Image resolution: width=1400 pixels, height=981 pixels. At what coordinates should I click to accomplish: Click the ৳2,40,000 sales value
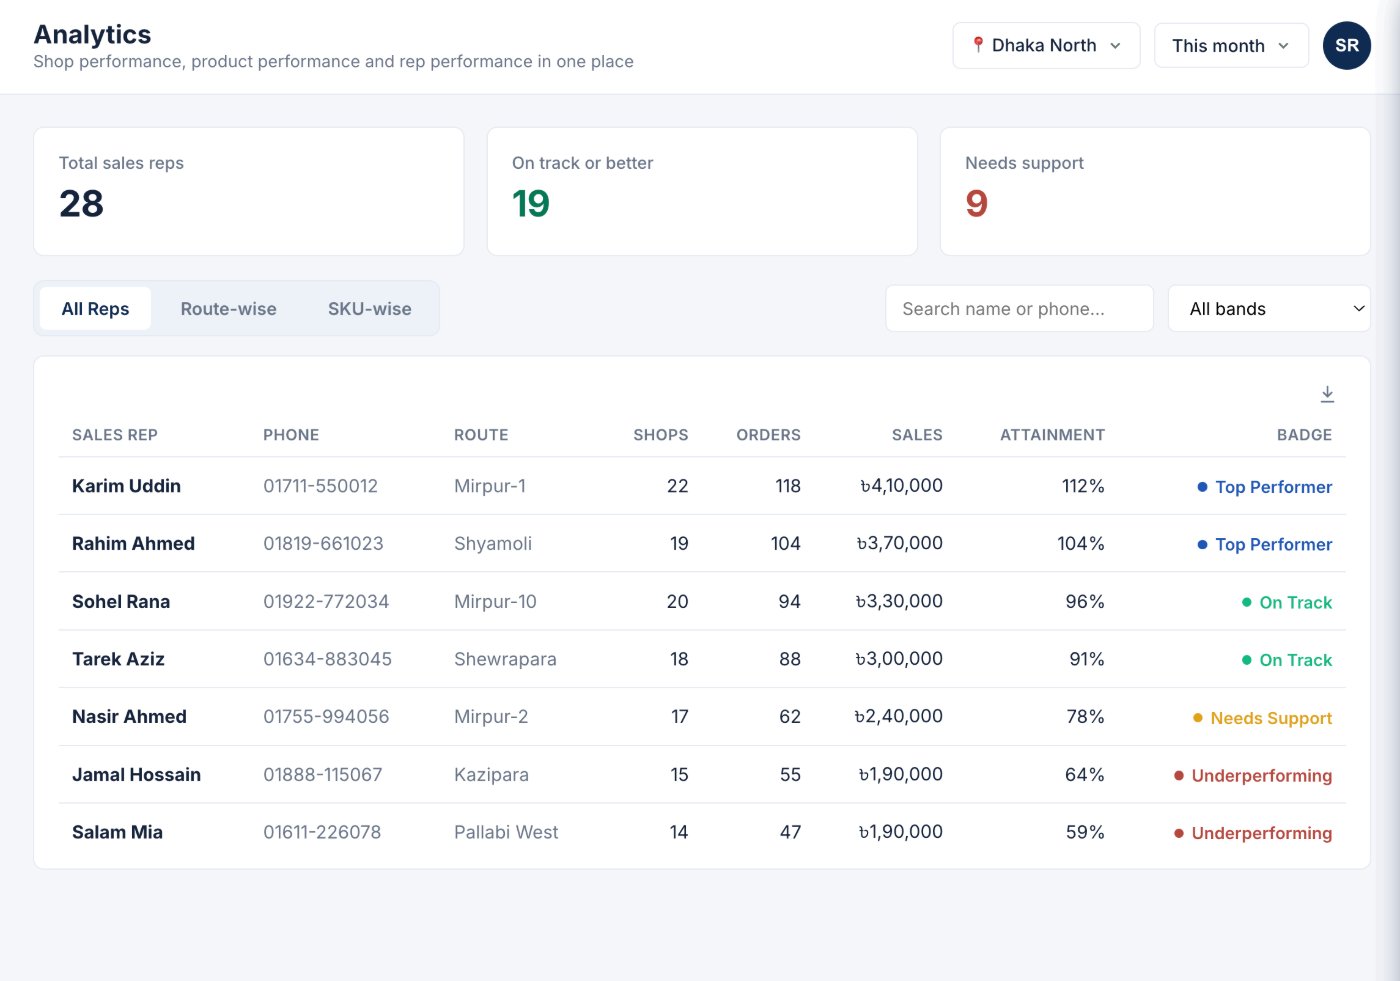coord(898,717)
